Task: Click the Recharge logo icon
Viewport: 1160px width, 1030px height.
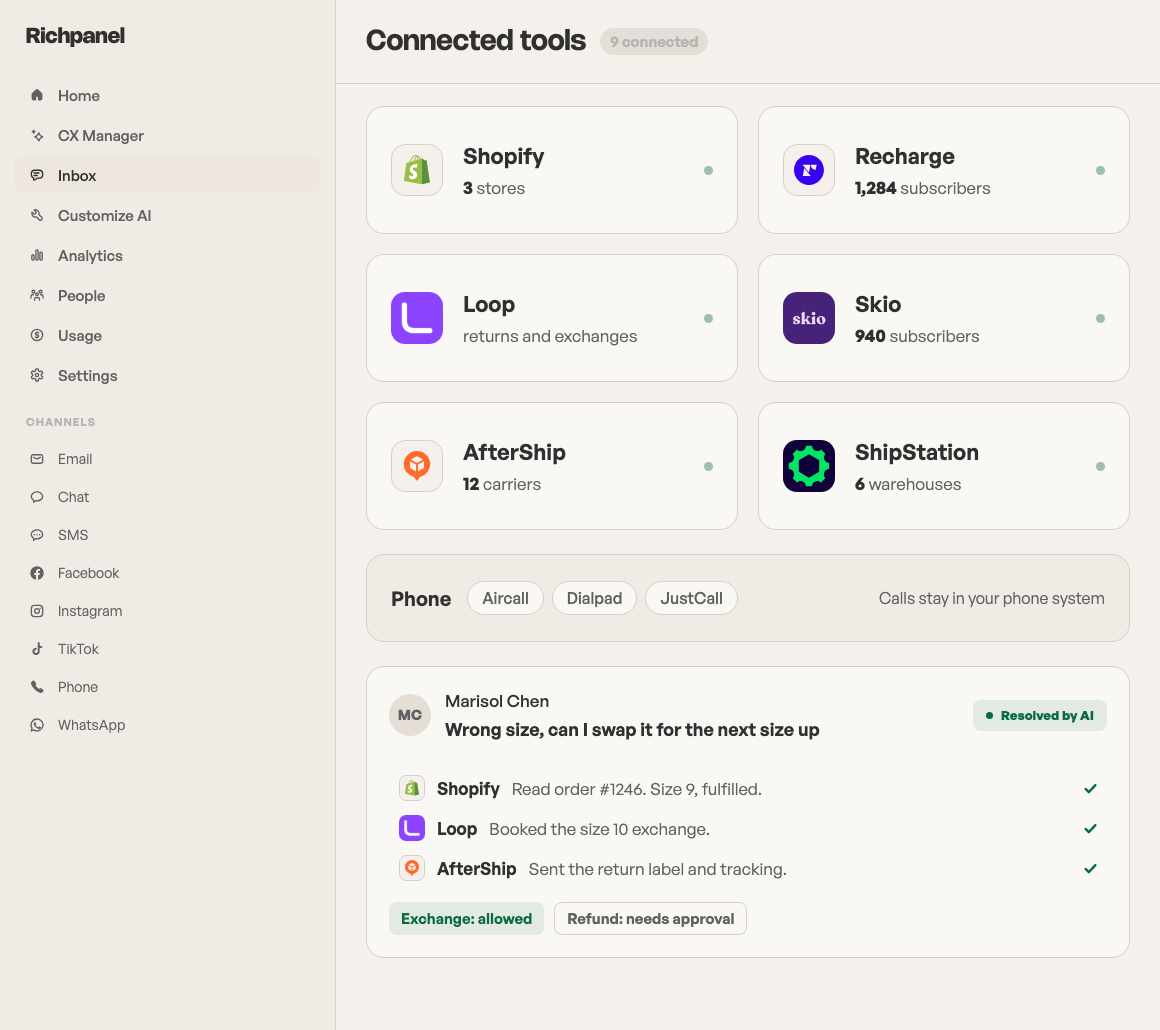Action: click(x=809, y=170)
